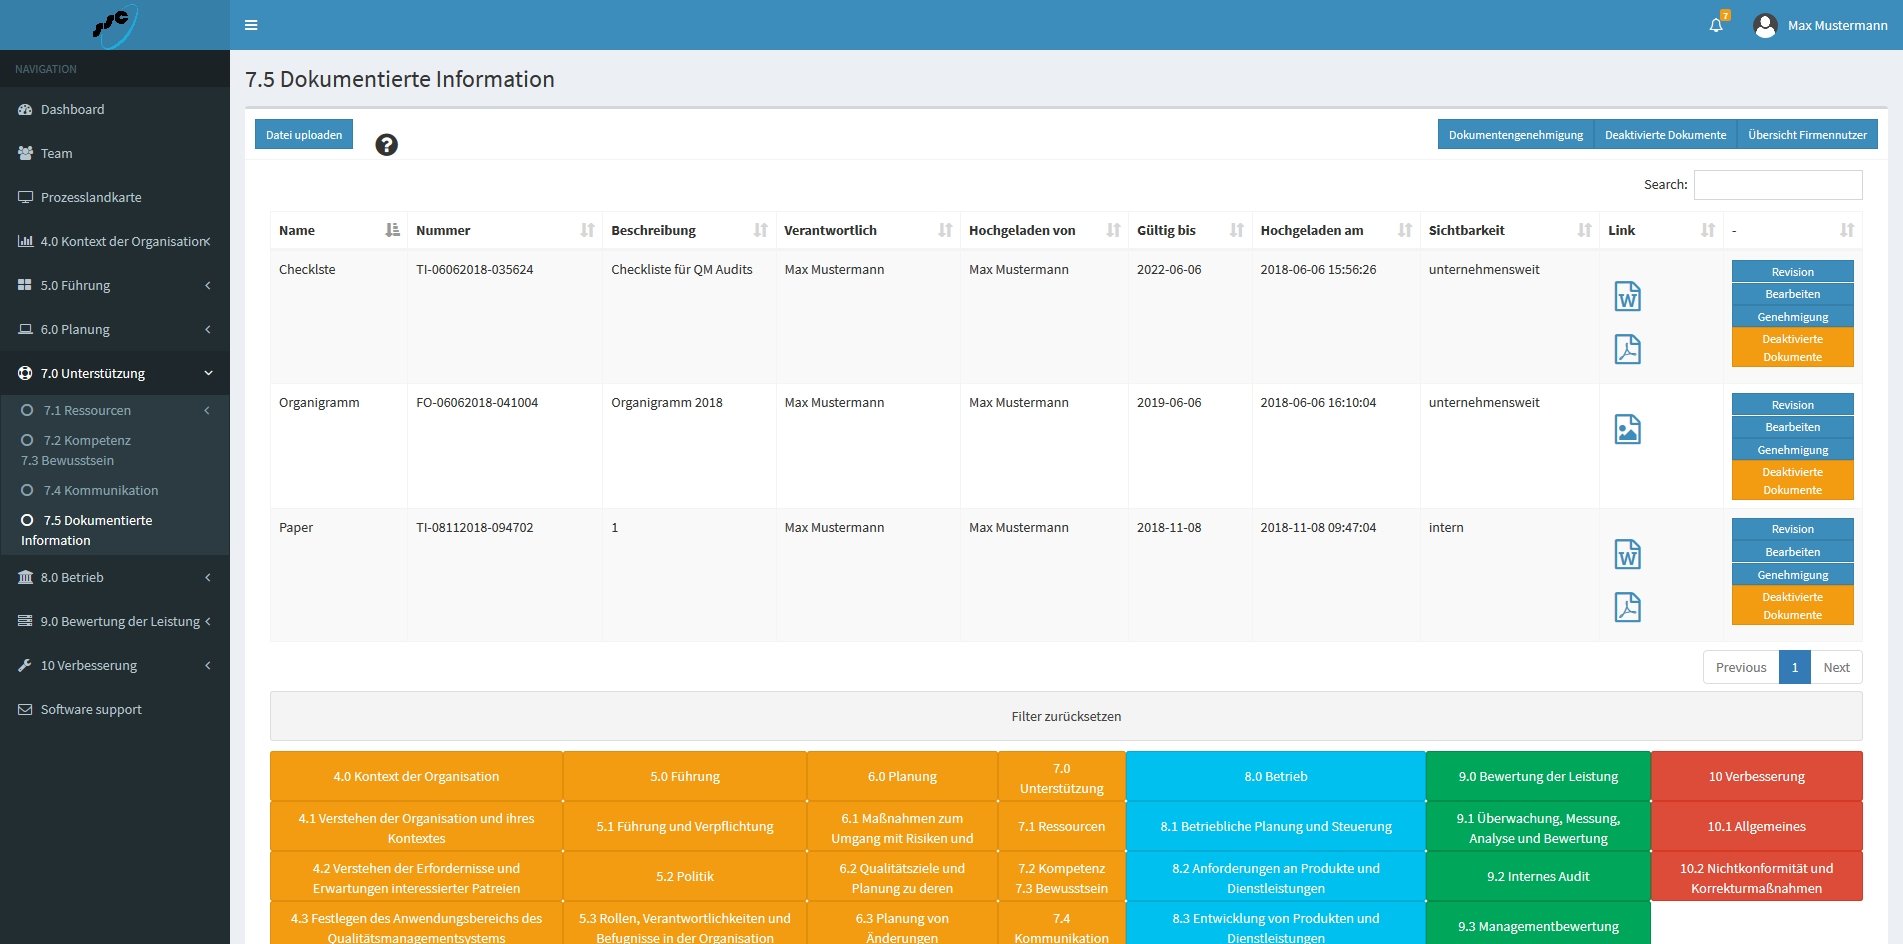Filter by 5.2 Politik tile
Viewport: 1903px width, 944px height.
pyautogui.click(x=685, y=876)
